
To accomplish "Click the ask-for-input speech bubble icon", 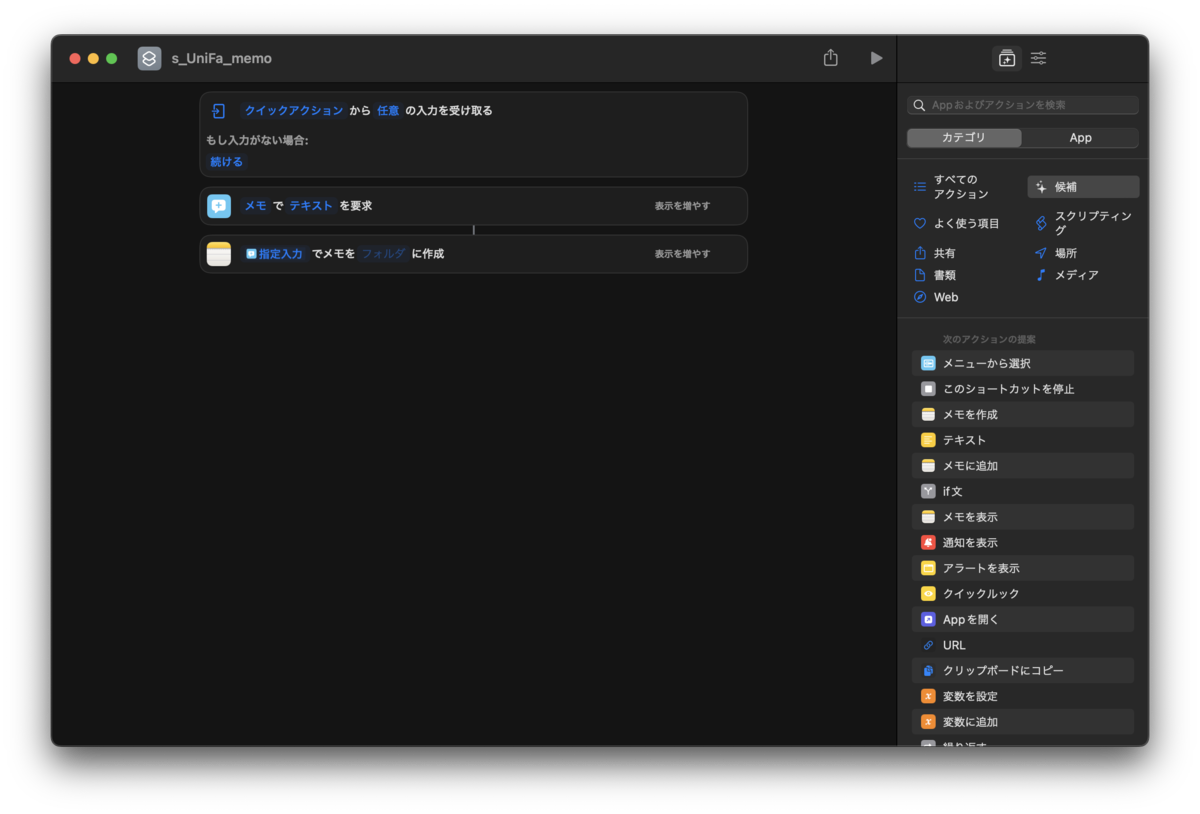I will pyautogui.click(x=219, y=206).
